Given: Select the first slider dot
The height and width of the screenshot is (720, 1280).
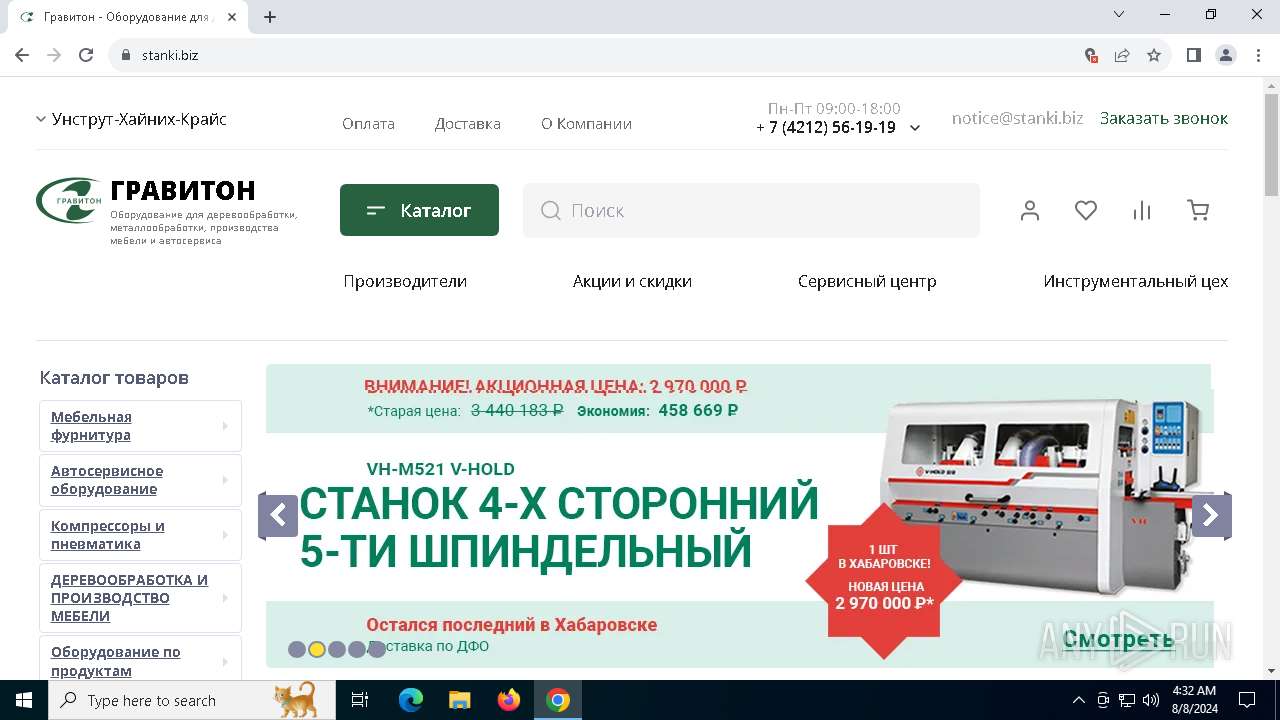Looking at the screenshot, I should tap(296, 649).
